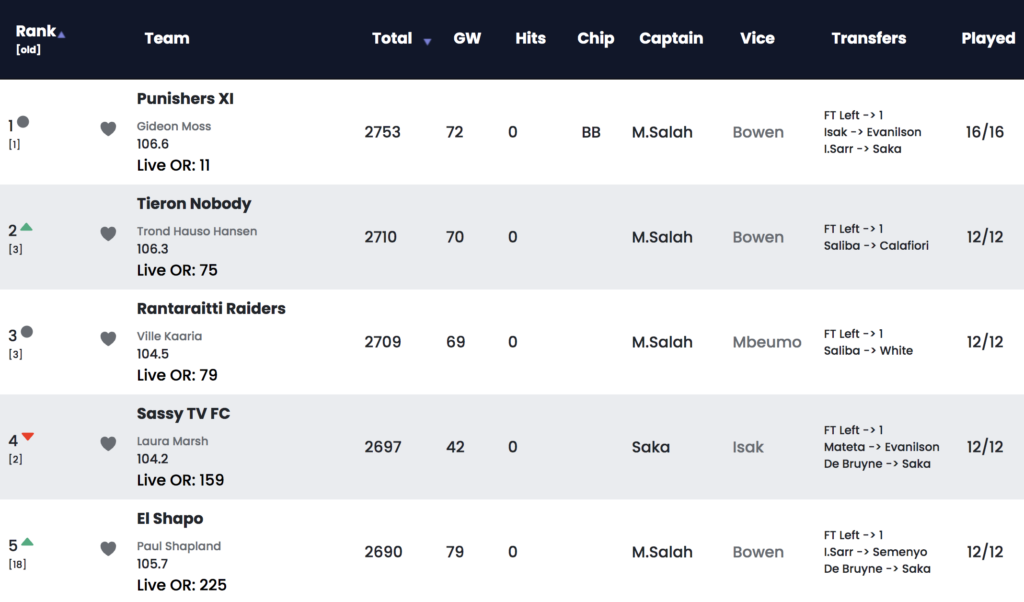Click the grey unchanged dot at rank 1
This screenshot has width=1024, height=602.
click(x=23, y=122)
